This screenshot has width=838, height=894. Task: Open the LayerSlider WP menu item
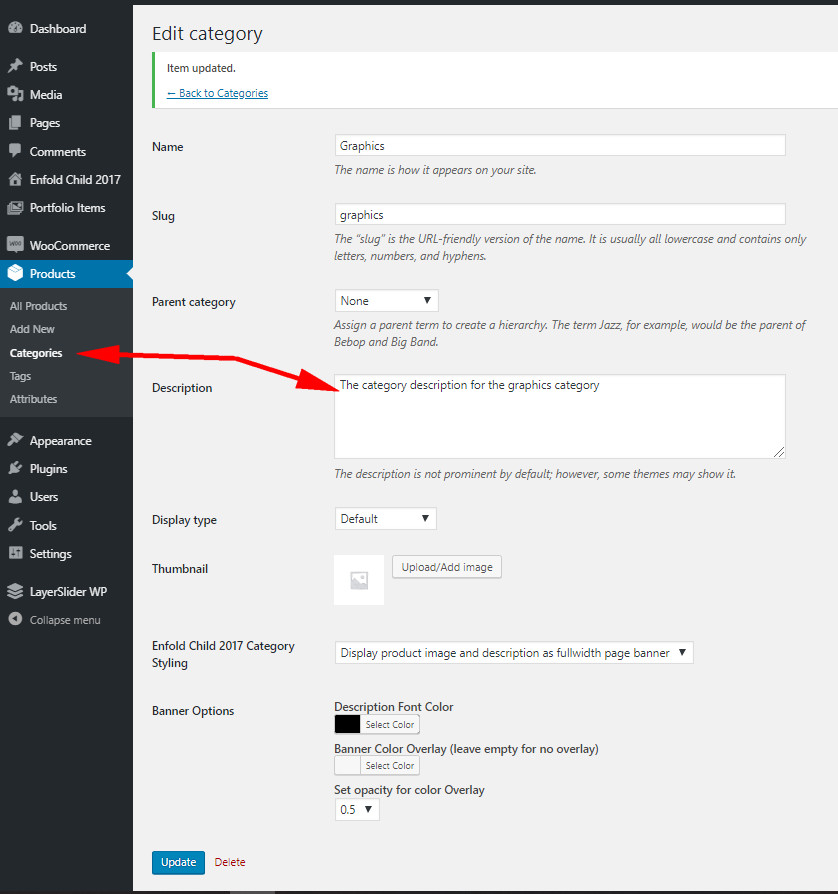[66, 592]
